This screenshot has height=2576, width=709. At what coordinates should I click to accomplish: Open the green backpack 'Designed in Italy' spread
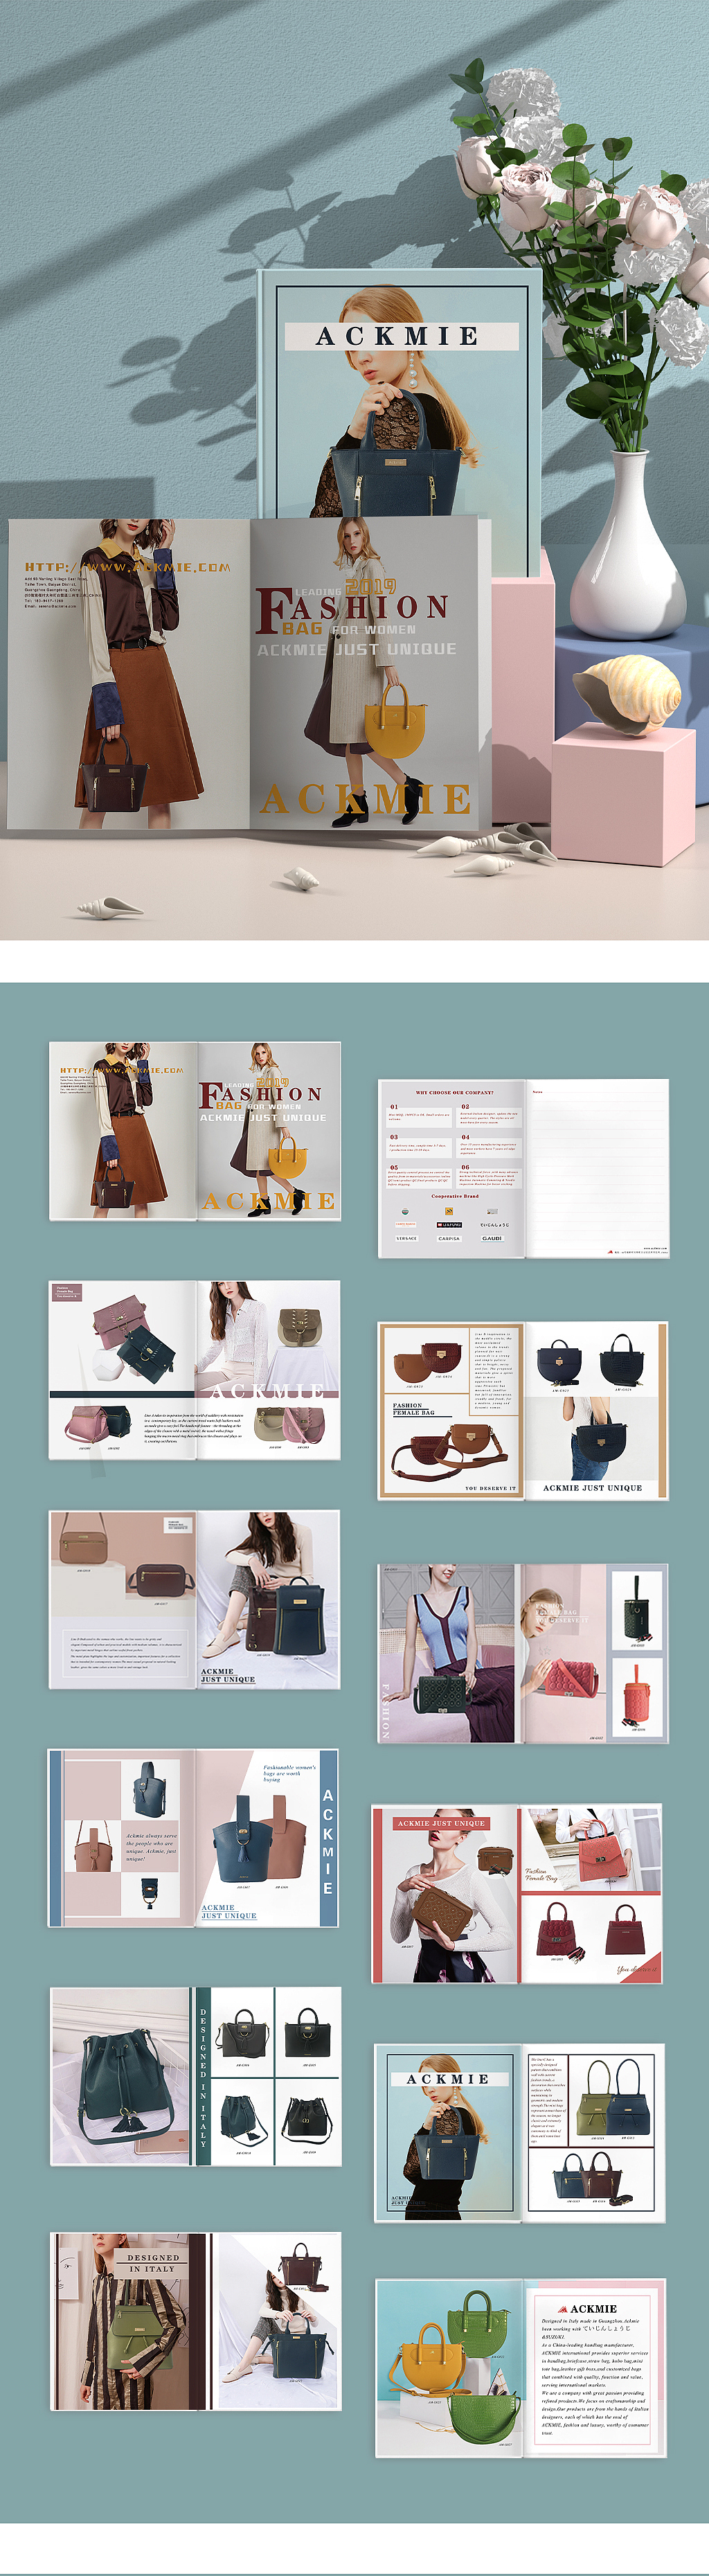click(x=196, y=2321)
